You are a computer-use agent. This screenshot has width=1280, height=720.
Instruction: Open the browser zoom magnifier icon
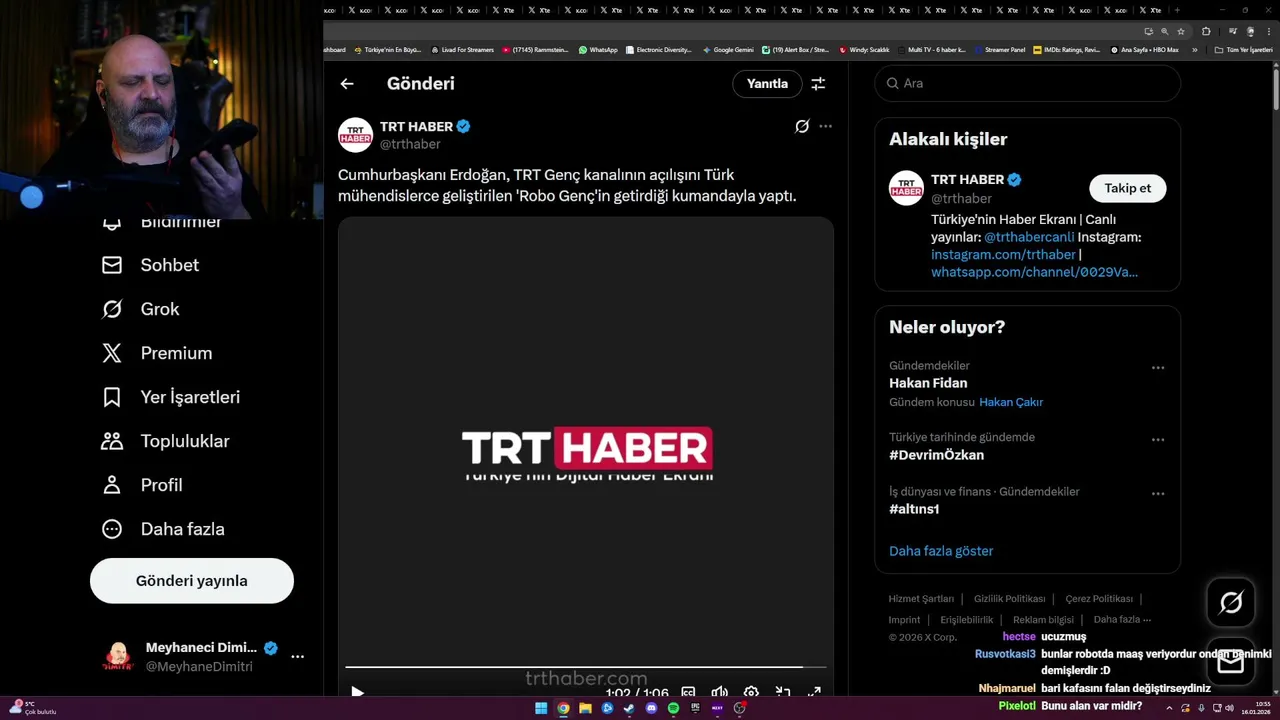click(x=1165, y=31)
